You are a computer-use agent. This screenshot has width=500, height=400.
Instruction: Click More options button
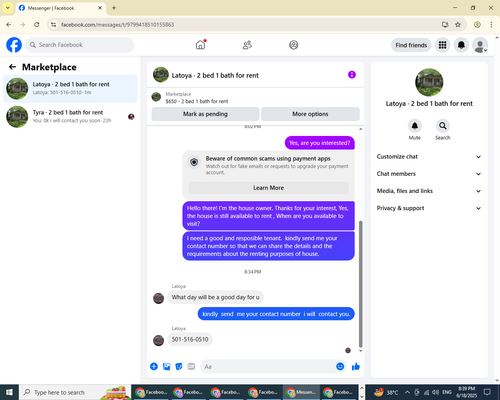tap(310, 114)
